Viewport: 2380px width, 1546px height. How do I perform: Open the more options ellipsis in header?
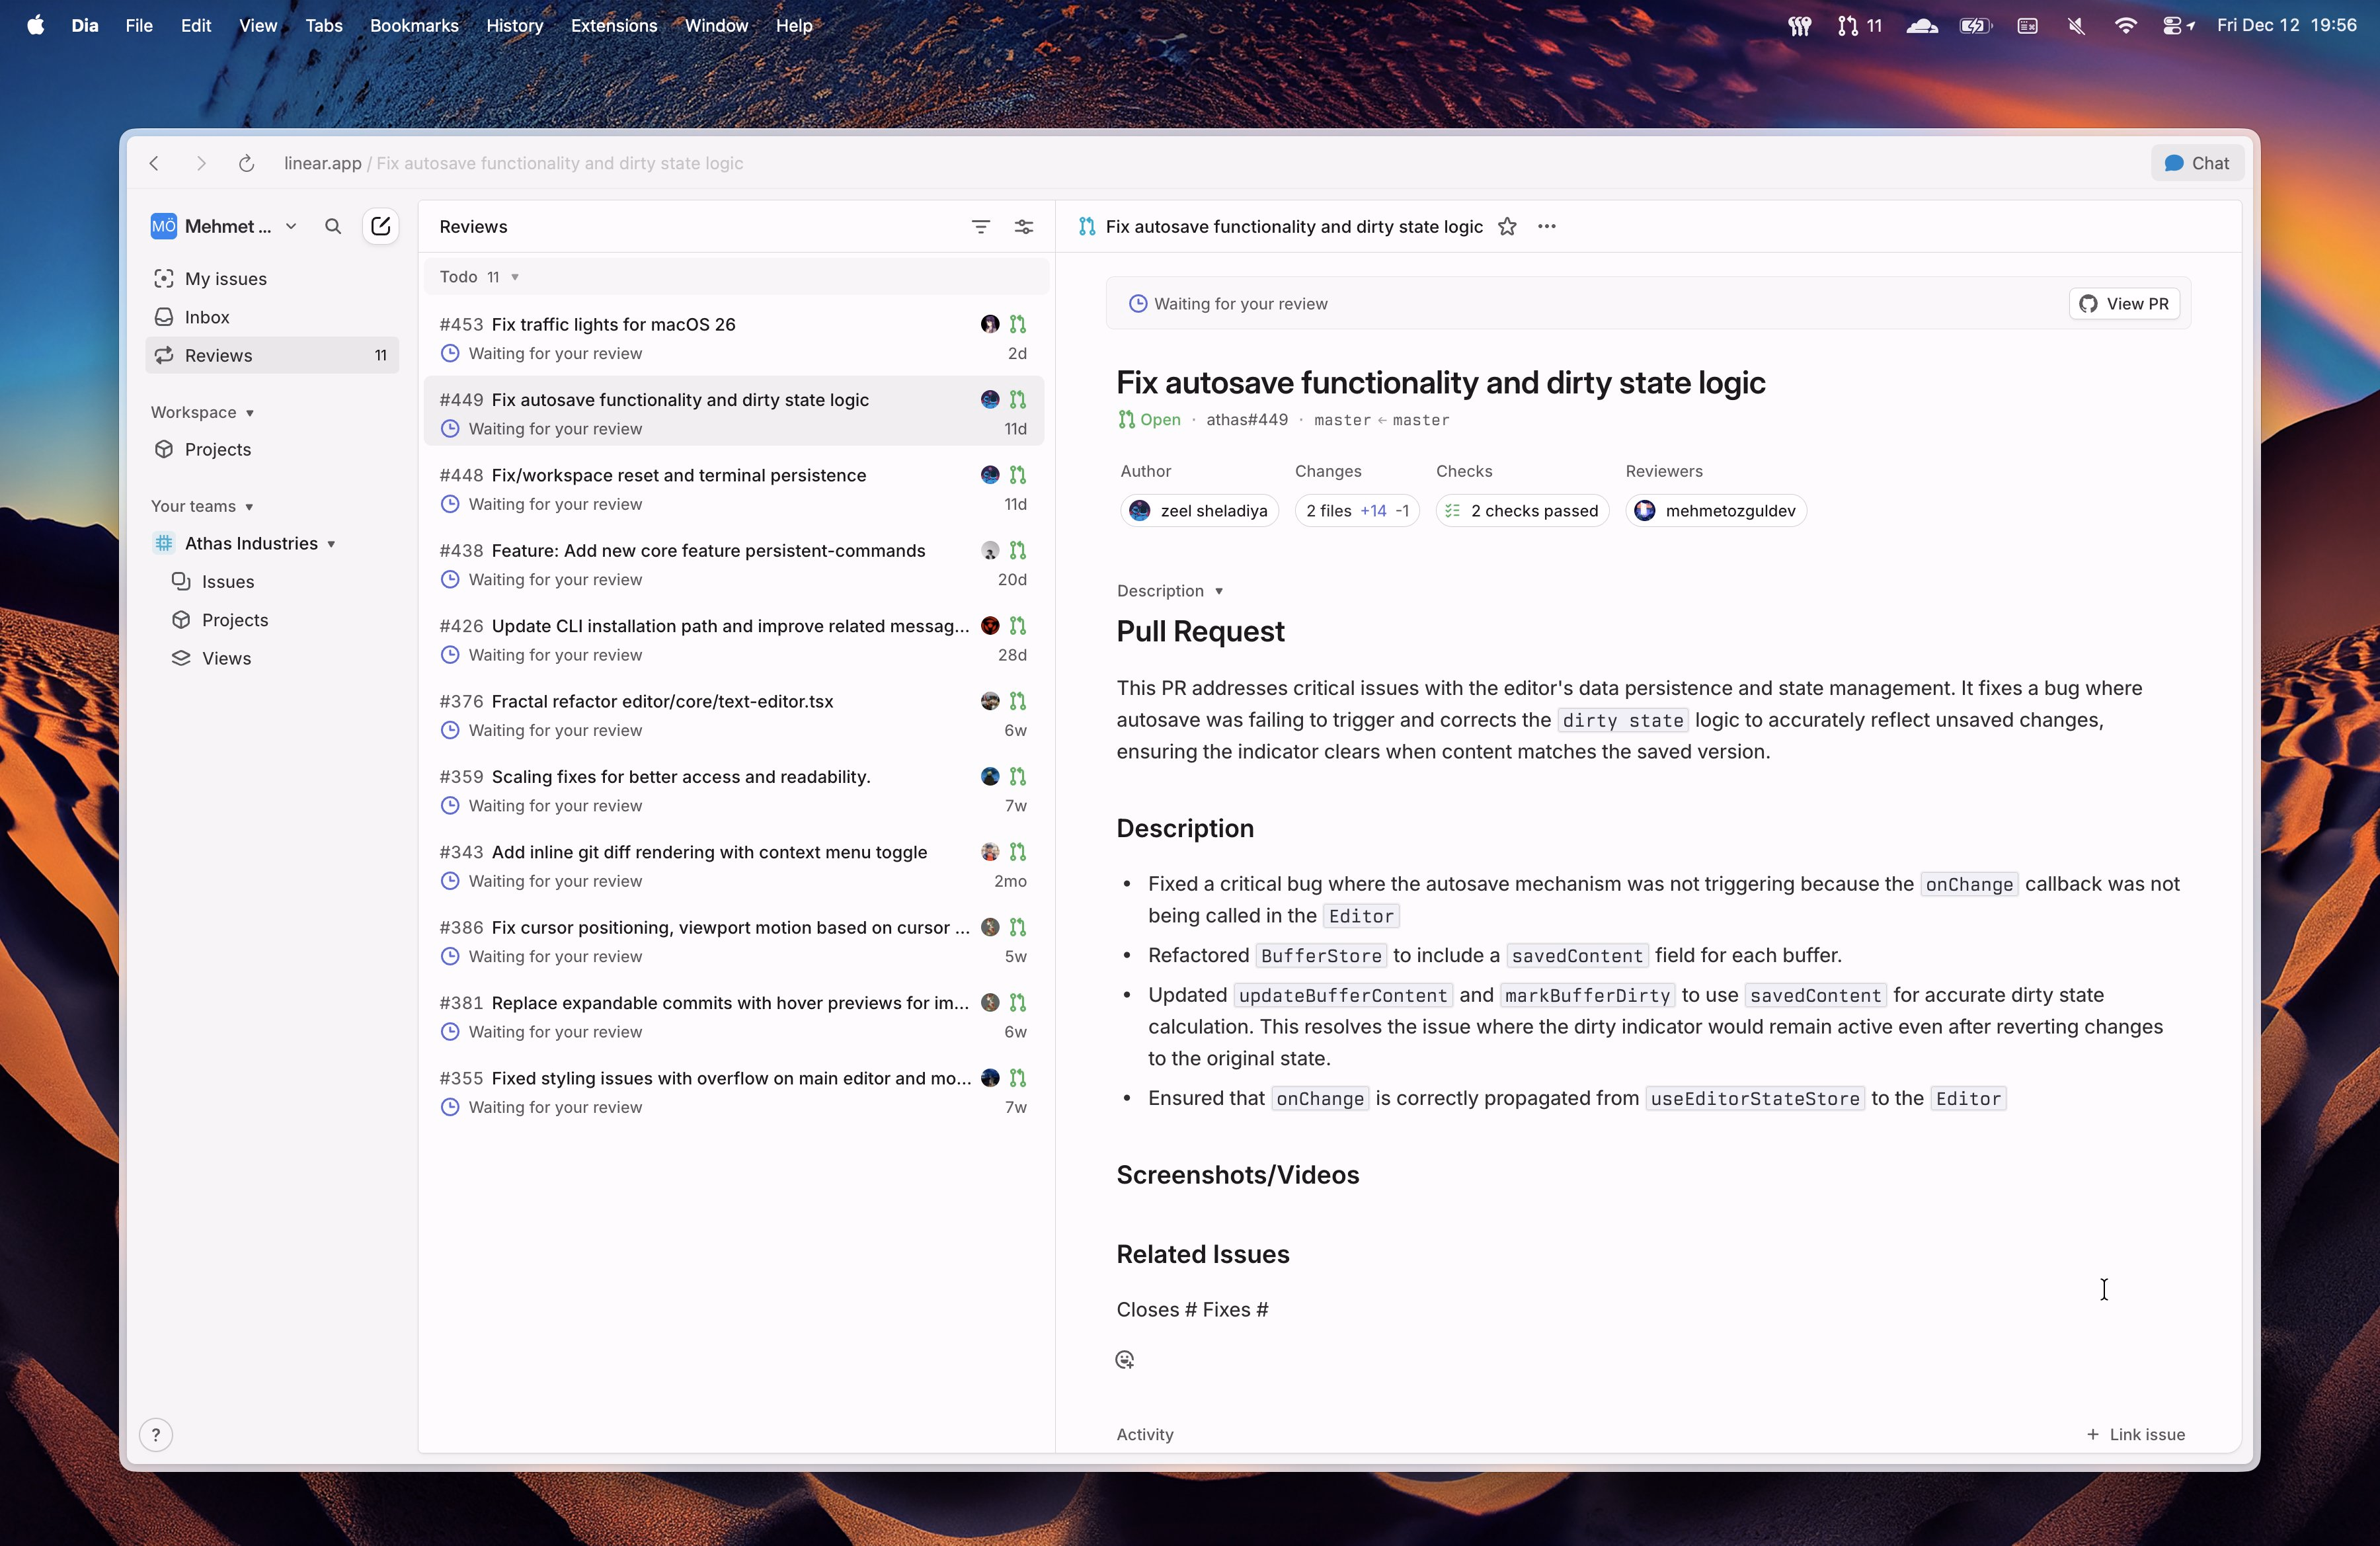[x=1547, y=227]
